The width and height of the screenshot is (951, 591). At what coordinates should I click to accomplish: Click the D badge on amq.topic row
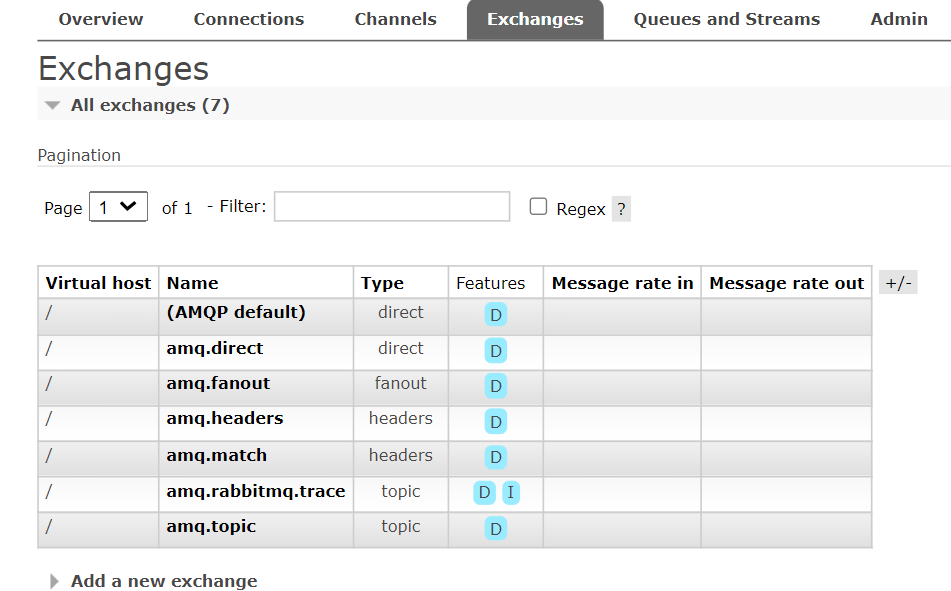pos(496,529)
